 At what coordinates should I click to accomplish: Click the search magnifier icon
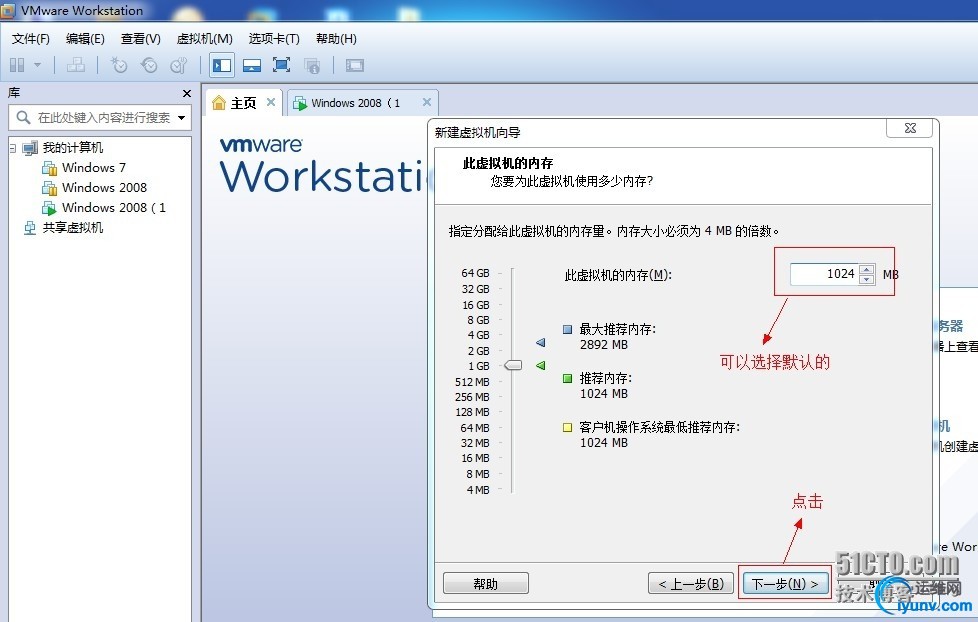[23, 117]
